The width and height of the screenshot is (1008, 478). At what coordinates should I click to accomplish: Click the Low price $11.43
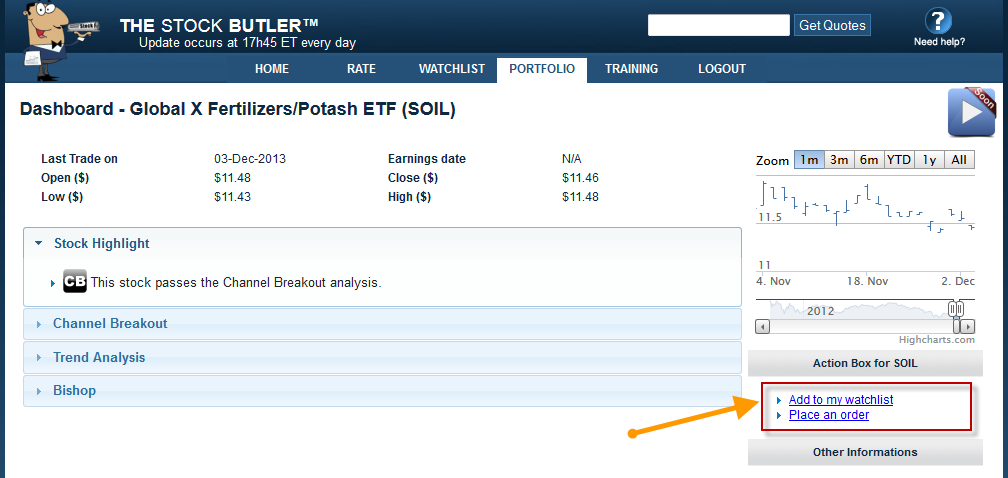232,197
